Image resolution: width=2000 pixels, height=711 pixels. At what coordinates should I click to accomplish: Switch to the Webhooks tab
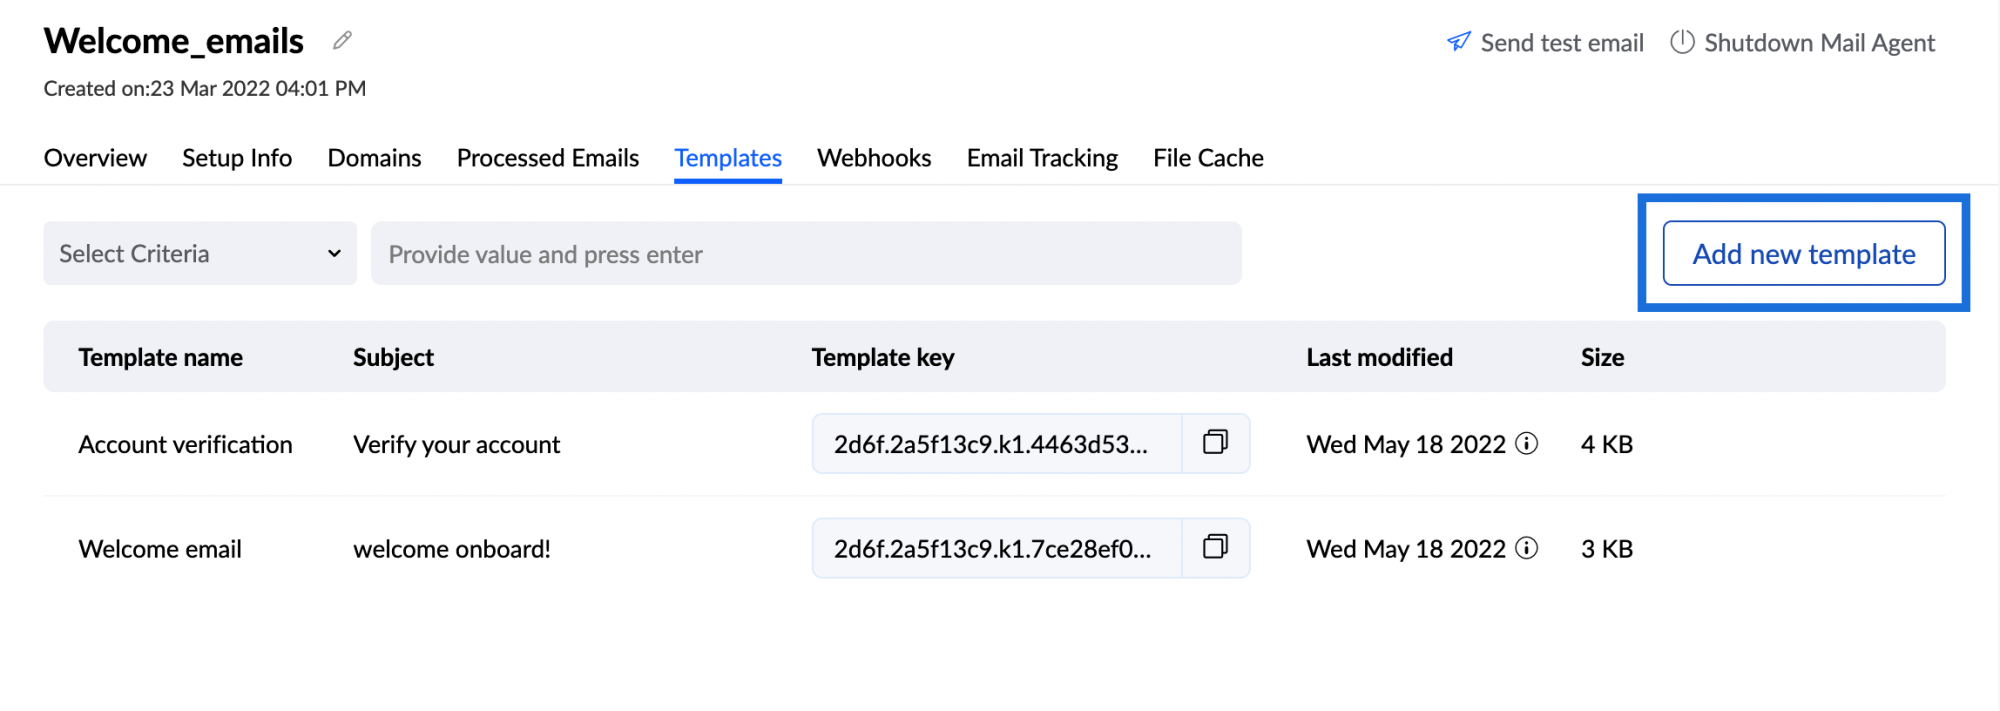[873, 157]
